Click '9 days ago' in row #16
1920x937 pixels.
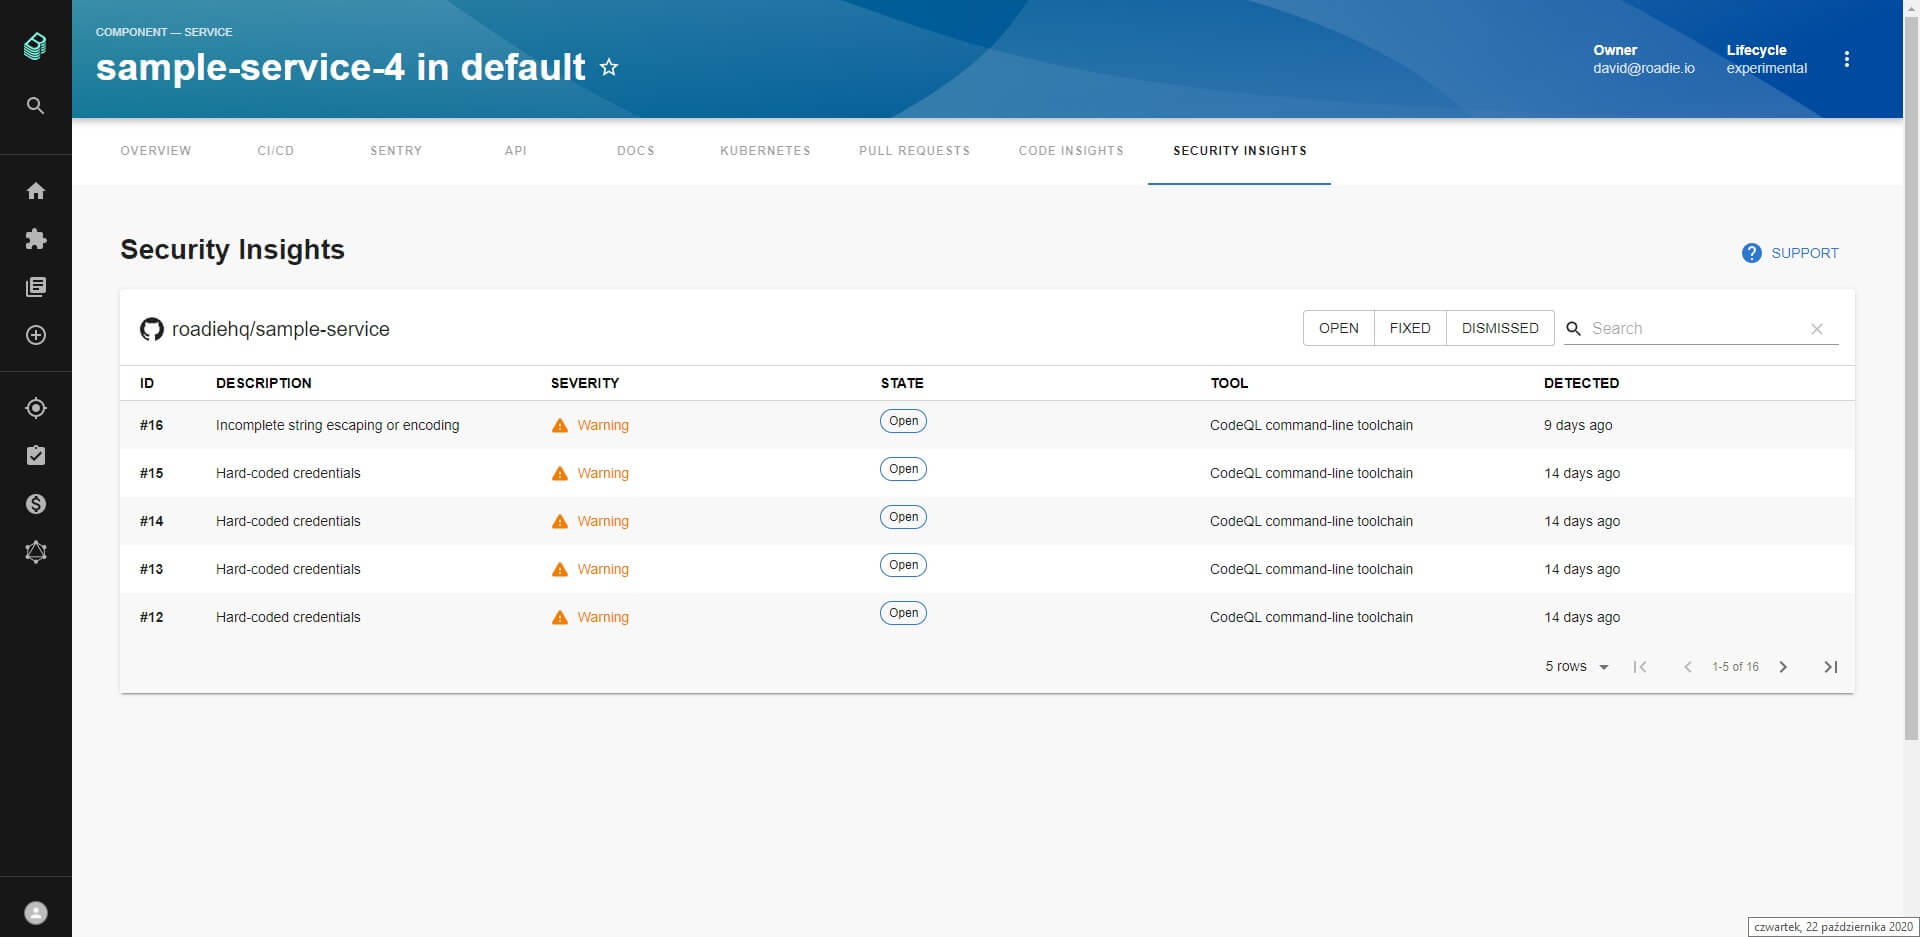pos(1578,425)
